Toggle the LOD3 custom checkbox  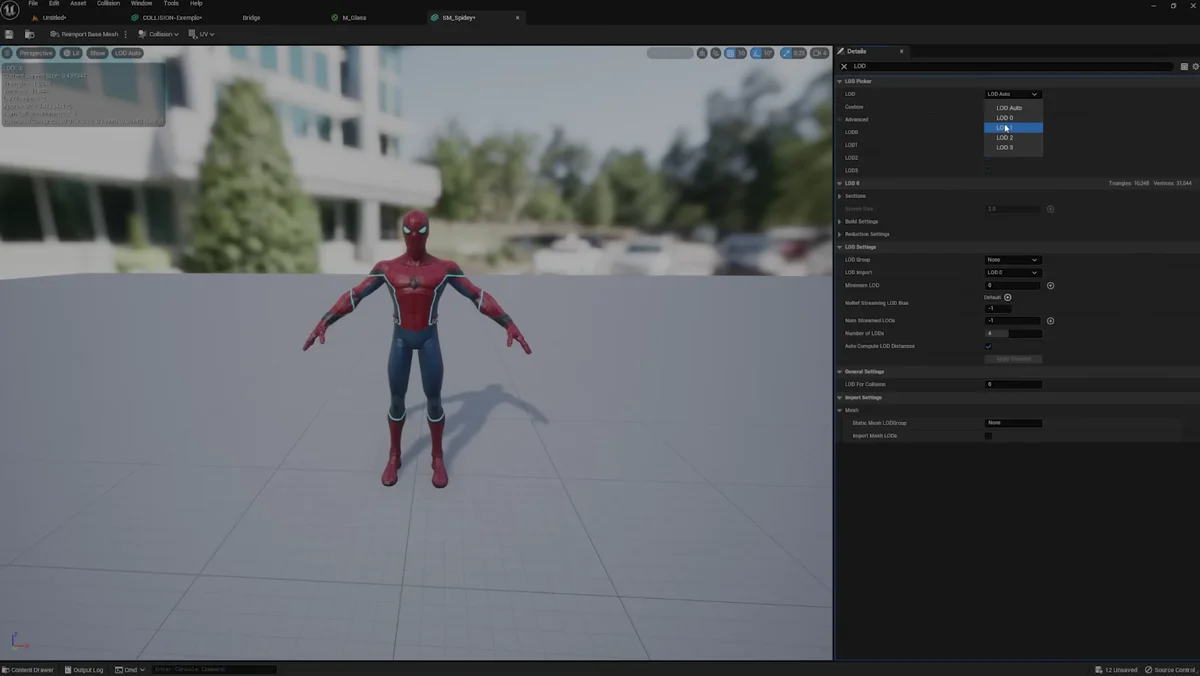click(x=988, y=171)
